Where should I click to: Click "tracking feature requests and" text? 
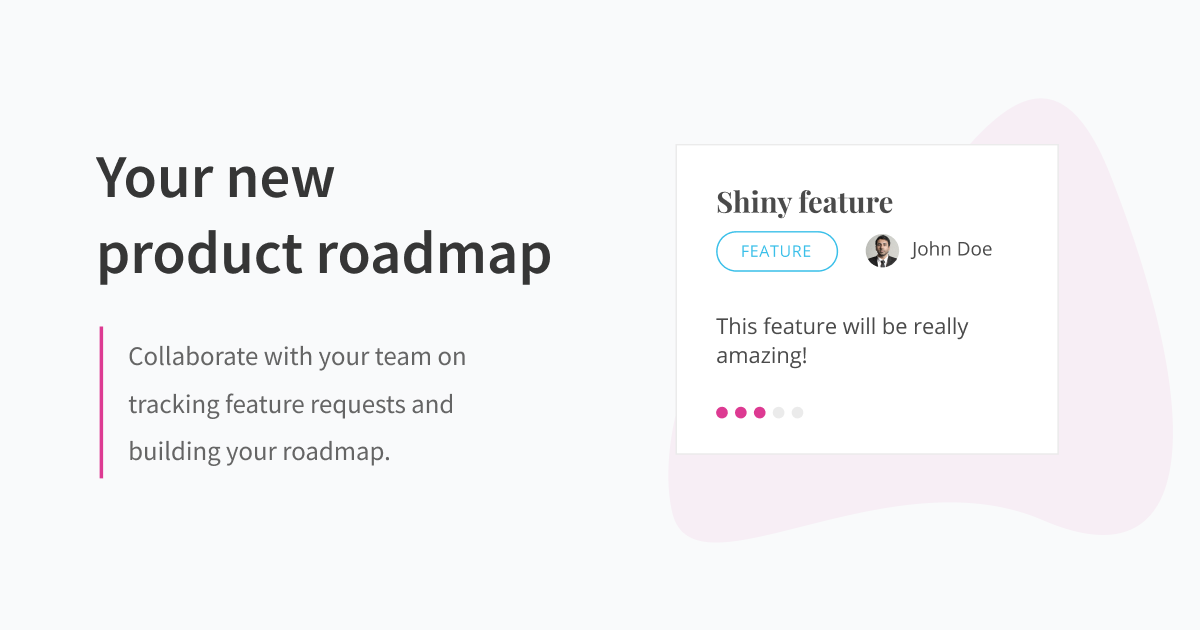pos(291,405)
